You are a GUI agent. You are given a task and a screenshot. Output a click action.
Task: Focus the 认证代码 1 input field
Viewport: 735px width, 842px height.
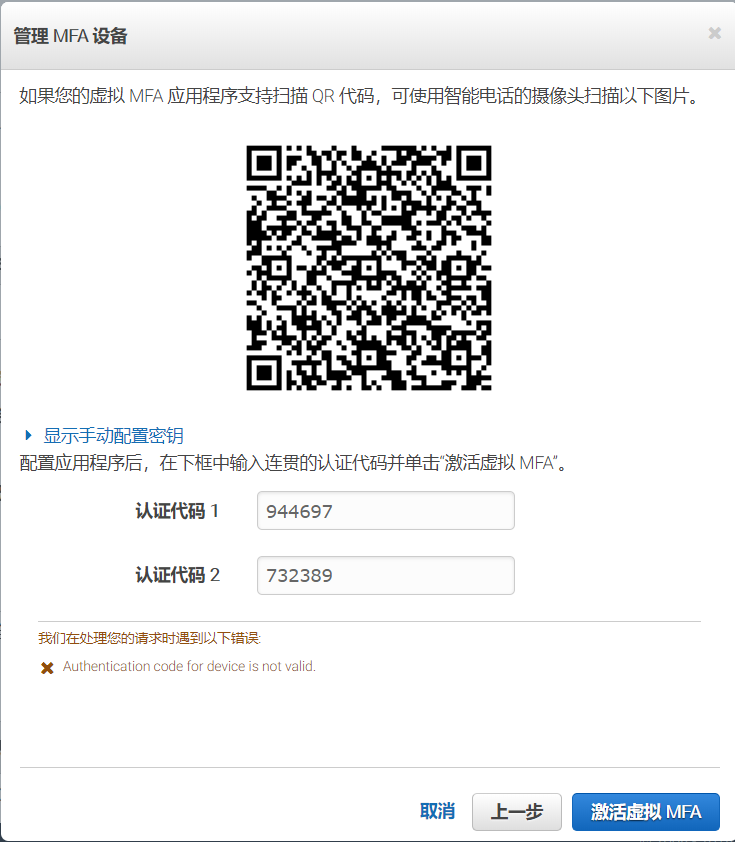tap(385, 511)
